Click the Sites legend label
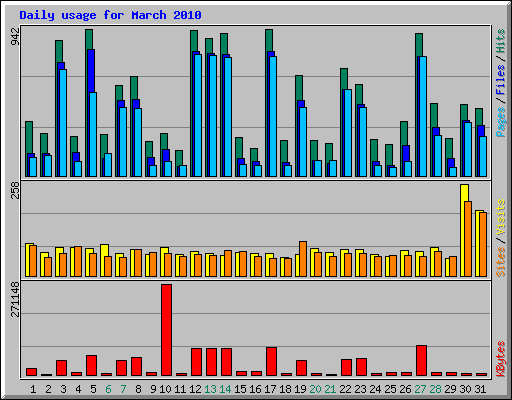The image size is (512, 400). [x=500, y=262]
